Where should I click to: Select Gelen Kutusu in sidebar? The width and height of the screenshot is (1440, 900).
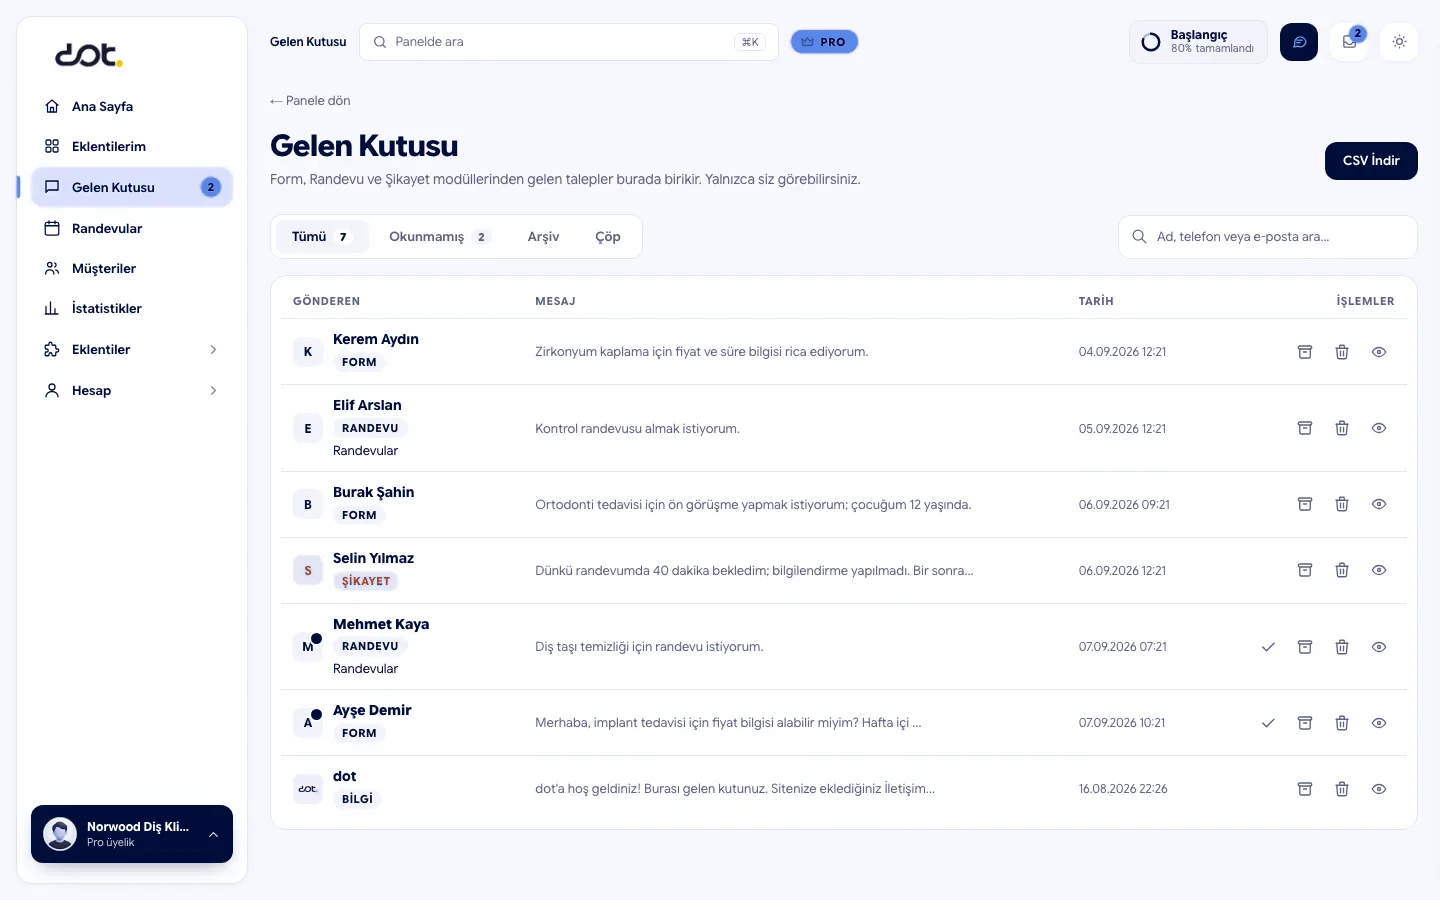click(x=132, y=187)
